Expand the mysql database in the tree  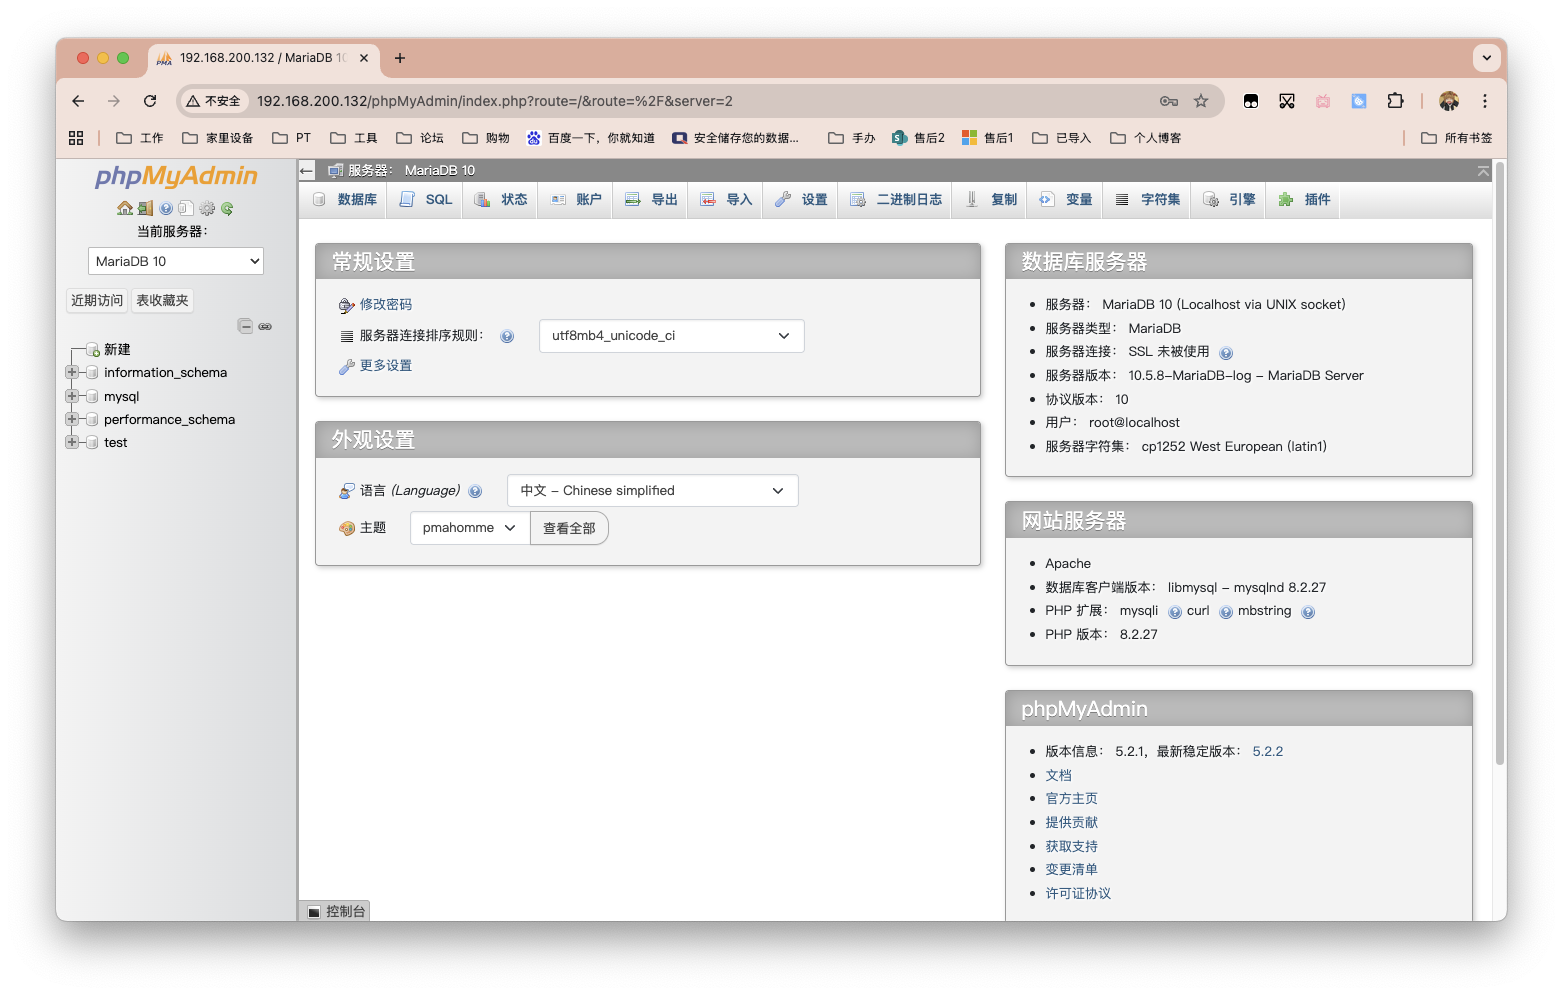pos(70,396)
